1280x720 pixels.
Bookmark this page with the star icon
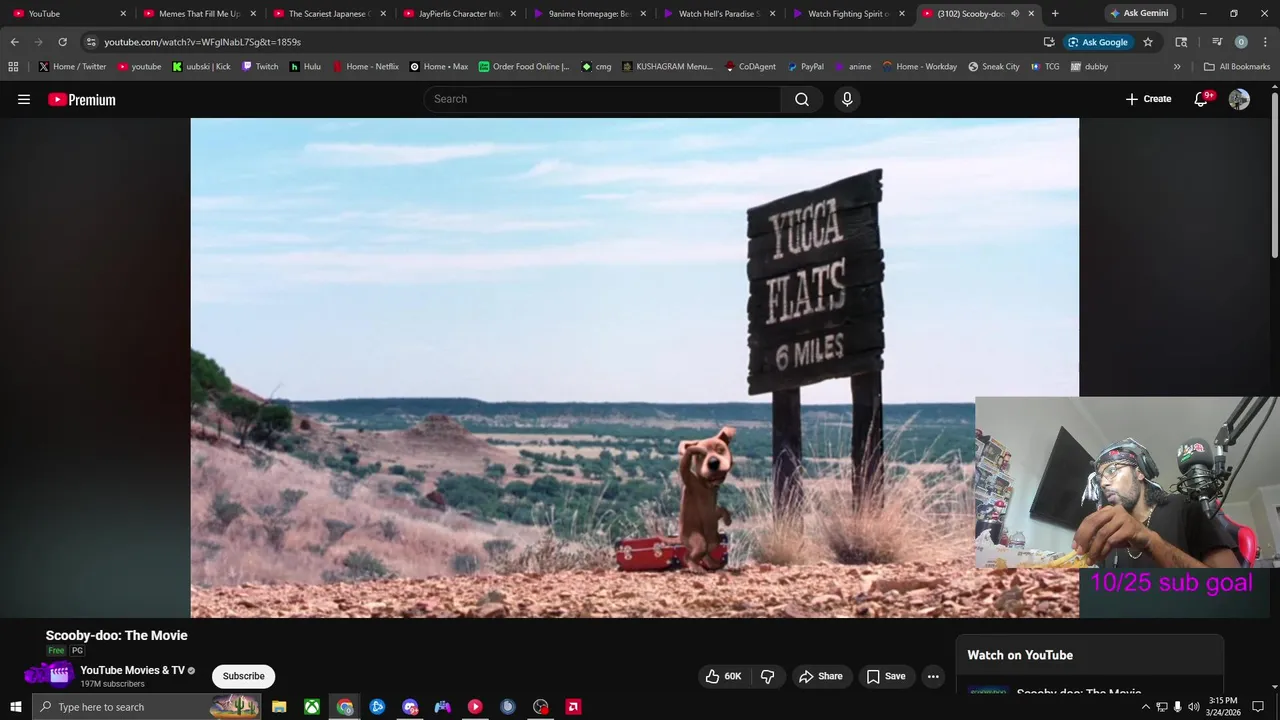(x=1148, y=42)
